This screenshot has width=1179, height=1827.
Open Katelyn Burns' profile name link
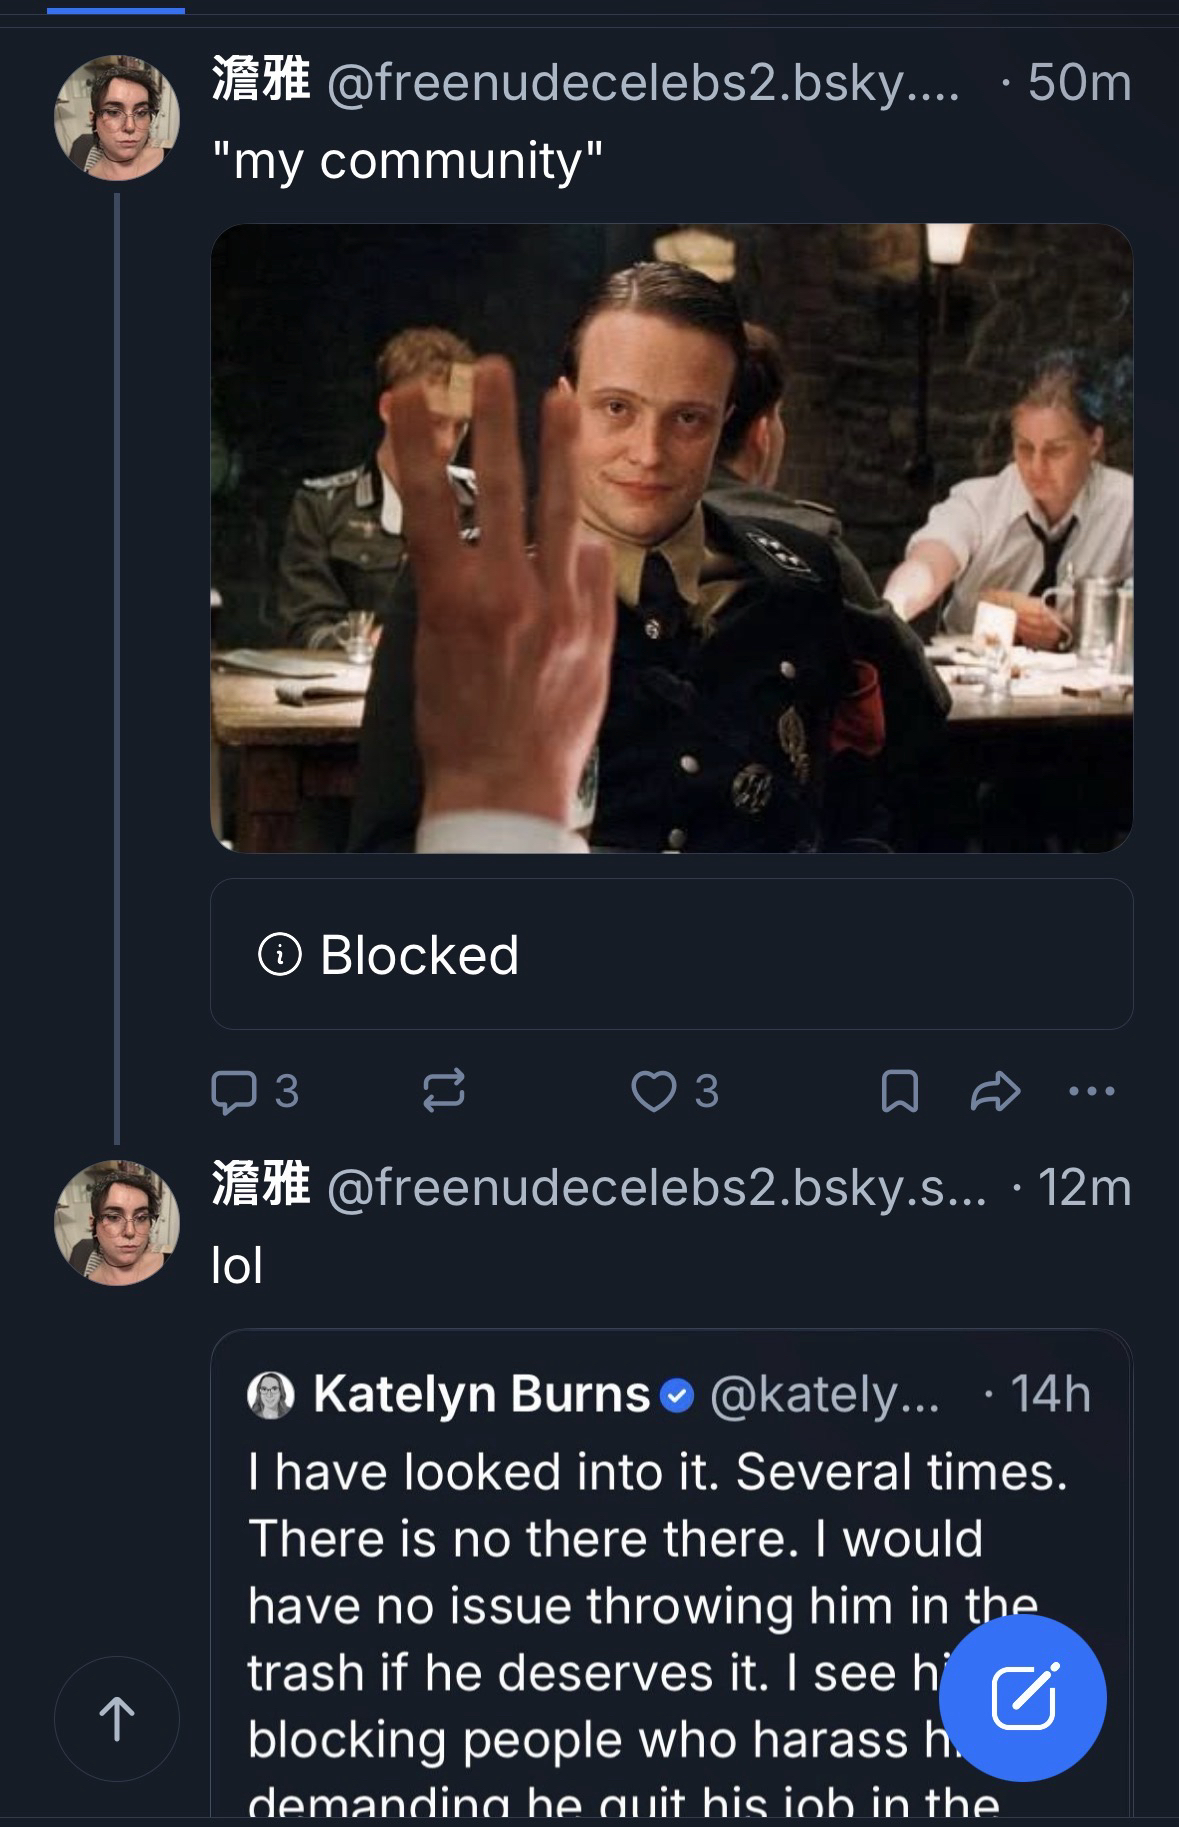481,1395
